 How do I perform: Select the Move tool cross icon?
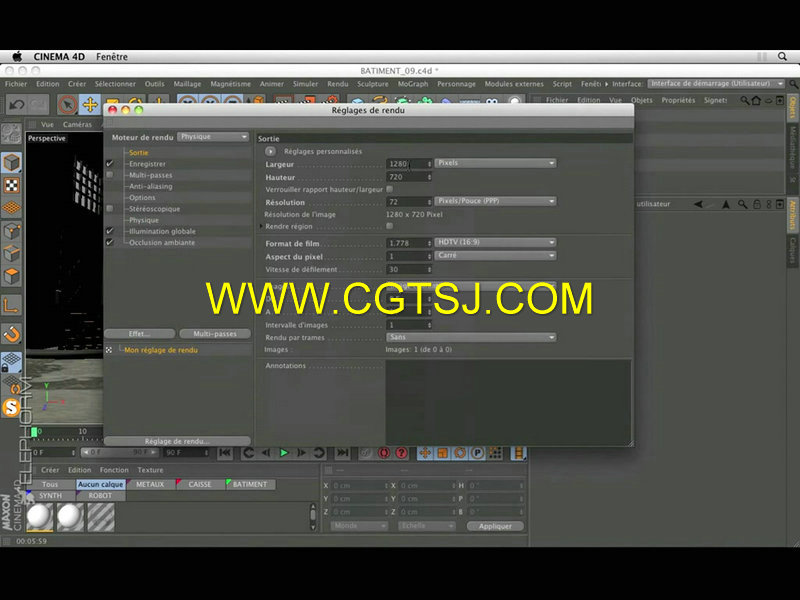pyautogui.click(x=90, y=105)
